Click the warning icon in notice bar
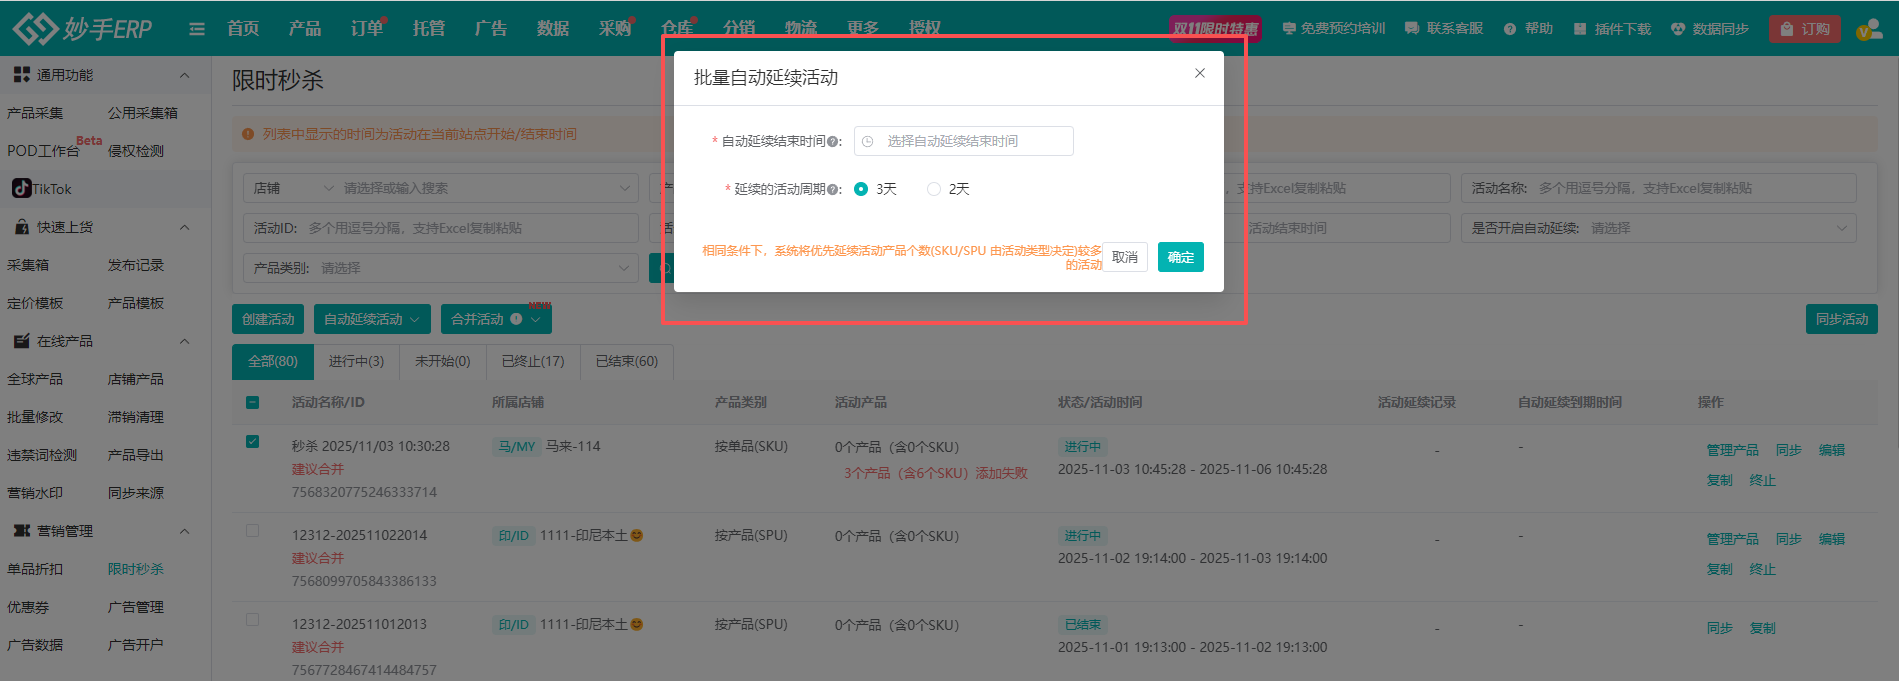This screenshot has width=1899, height=681. (x=248, y=134)
